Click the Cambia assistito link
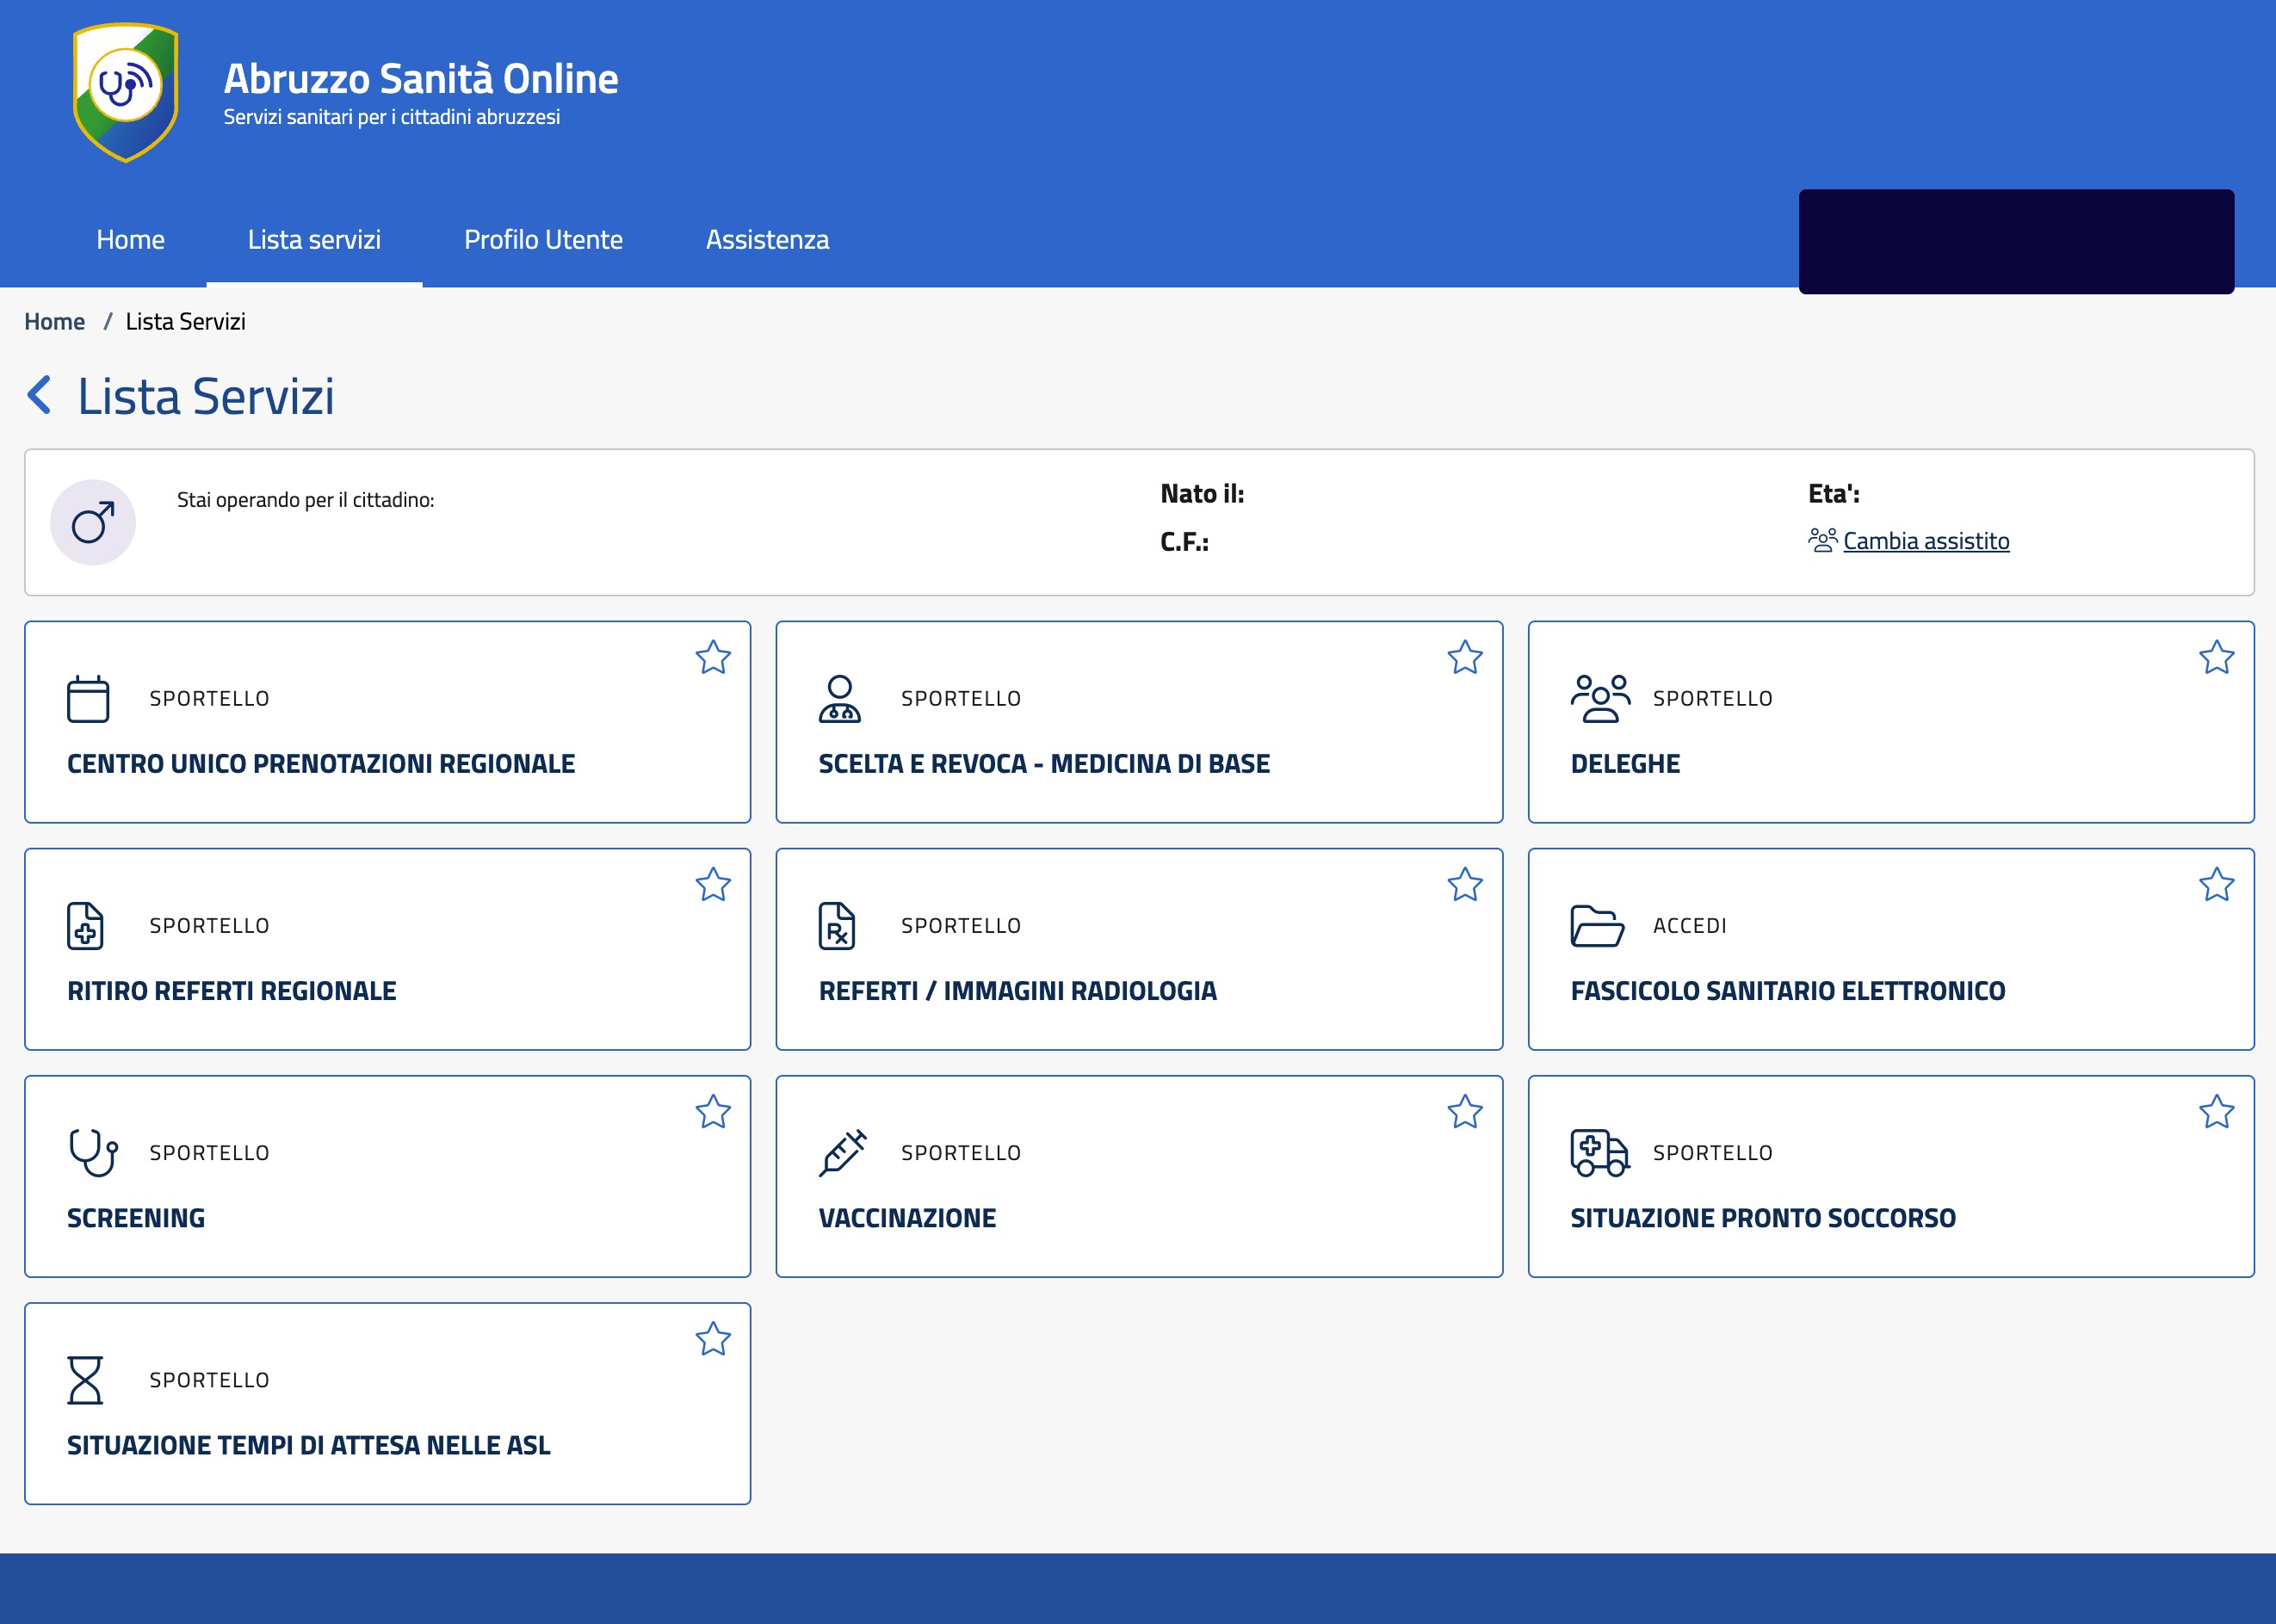The width and height of the screenshot is (2276, 1624). (x=1925, y=541)
